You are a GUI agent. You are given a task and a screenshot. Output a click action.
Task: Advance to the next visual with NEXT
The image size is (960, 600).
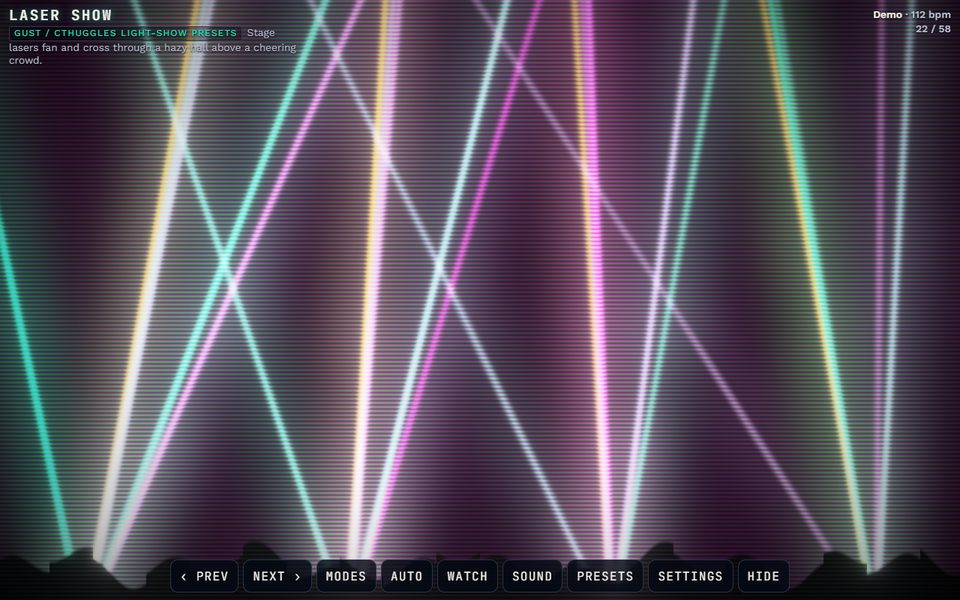click(x=277, y=576)
